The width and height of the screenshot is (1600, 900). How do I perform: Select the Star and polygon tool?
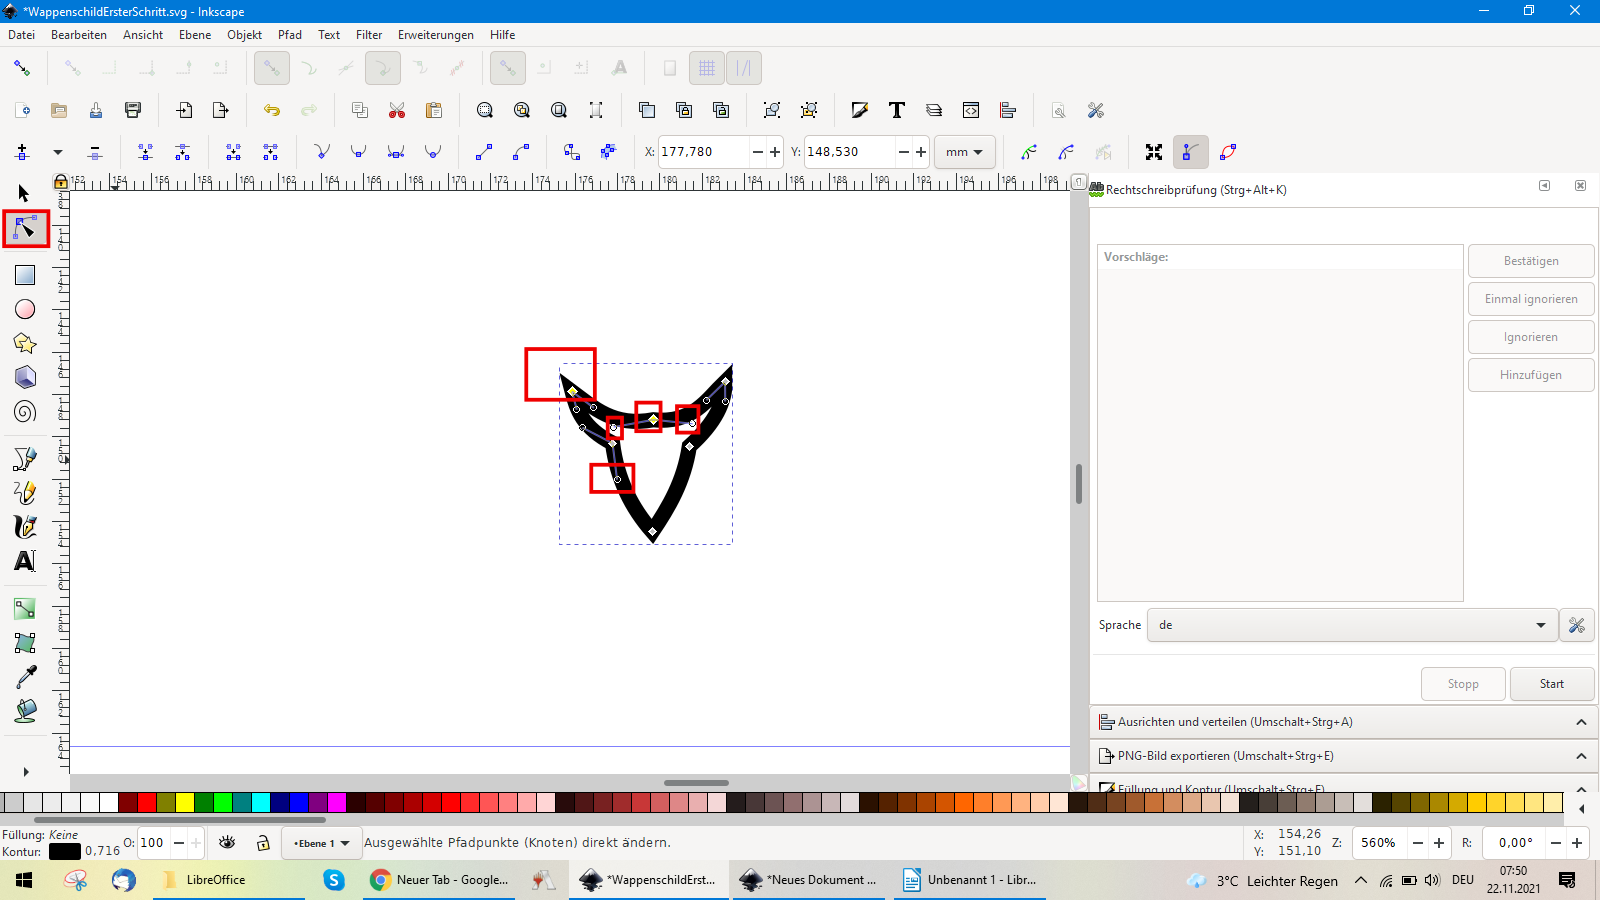click(x=25, y=343)
